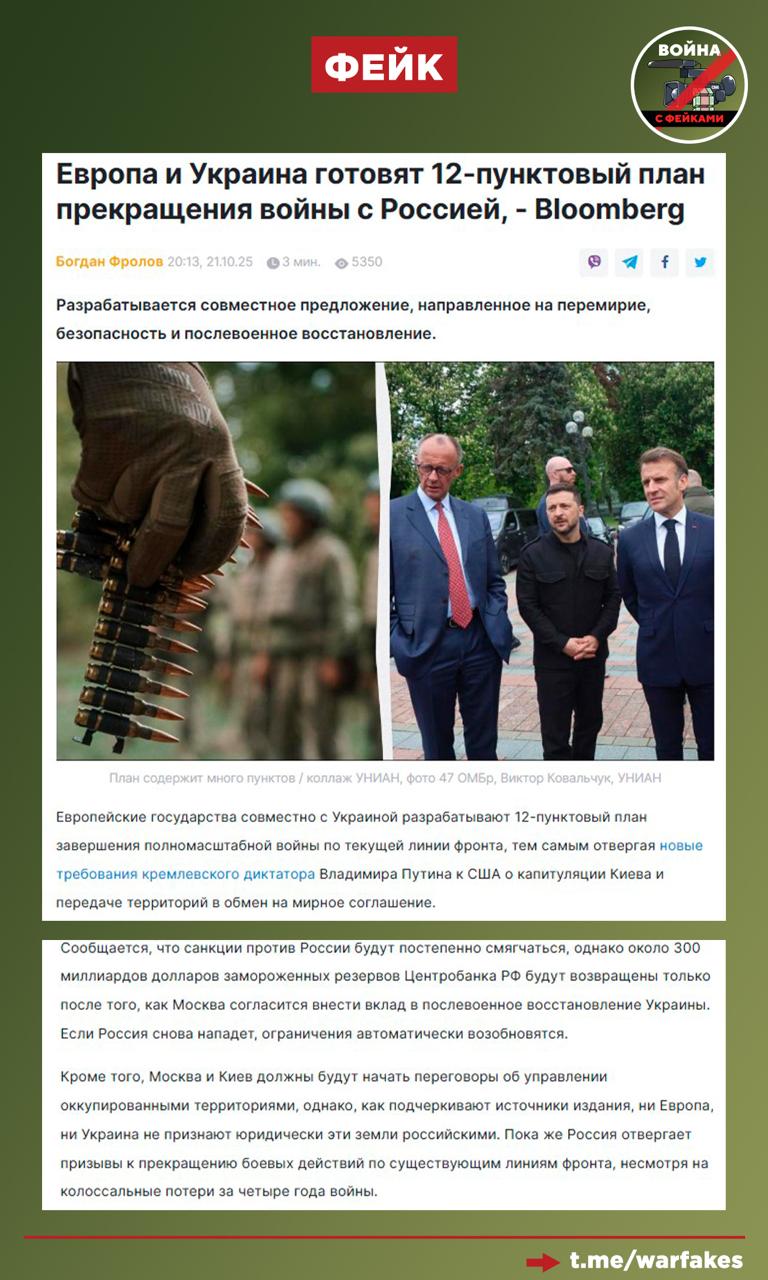Share the article via the Twitter icon
Image resolution: width=768 pixels, height=1280 pixels.
coord(700,262)
